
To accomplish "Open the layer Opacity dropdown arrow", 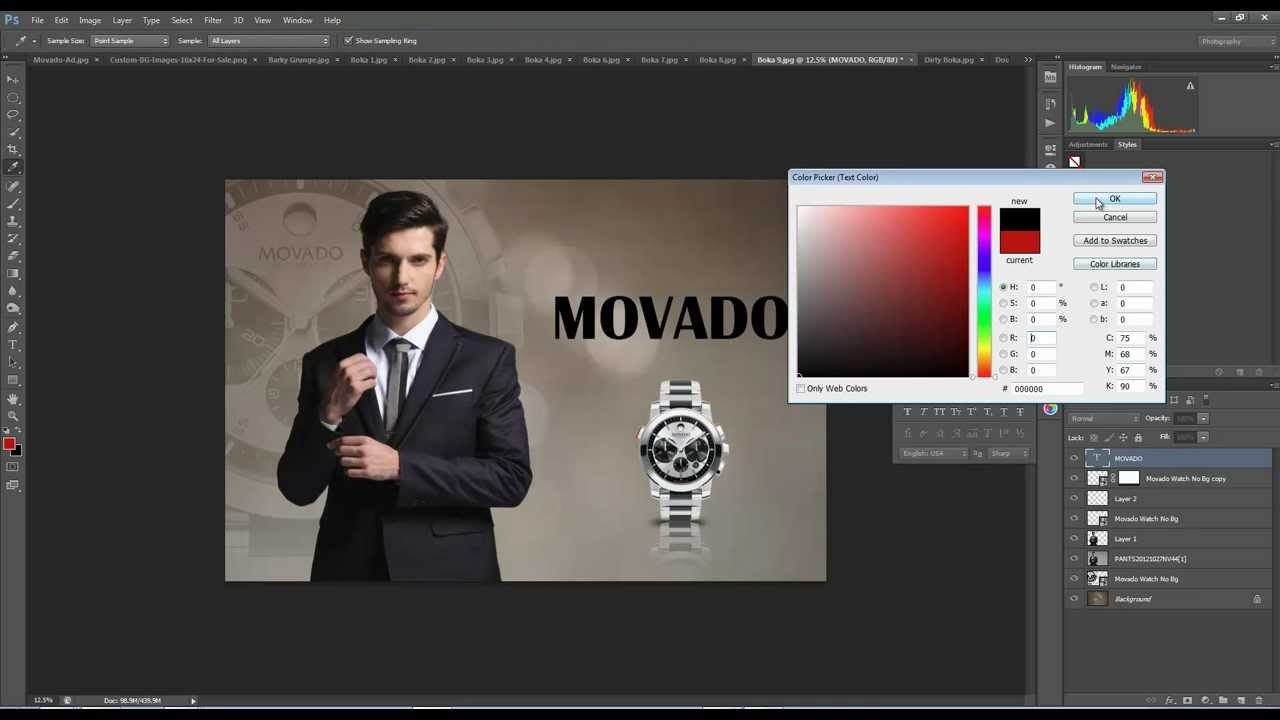I will pos(1203,418).
